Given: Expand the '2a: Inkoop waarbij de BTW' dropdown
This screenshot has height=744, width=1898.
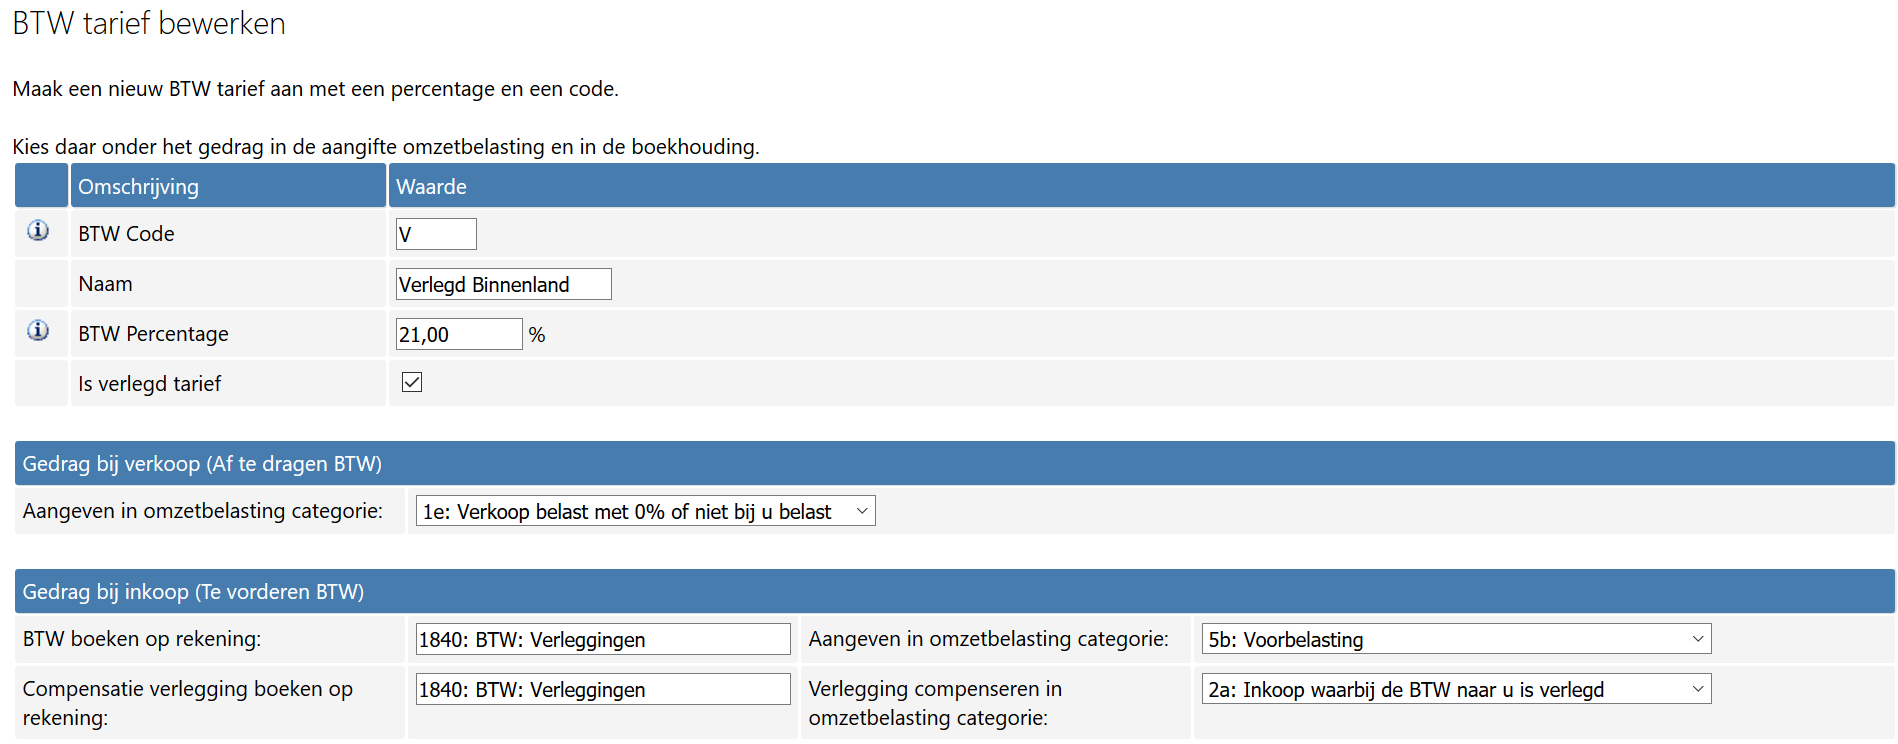Looking at the screenshot, I should pos(1456,689).
